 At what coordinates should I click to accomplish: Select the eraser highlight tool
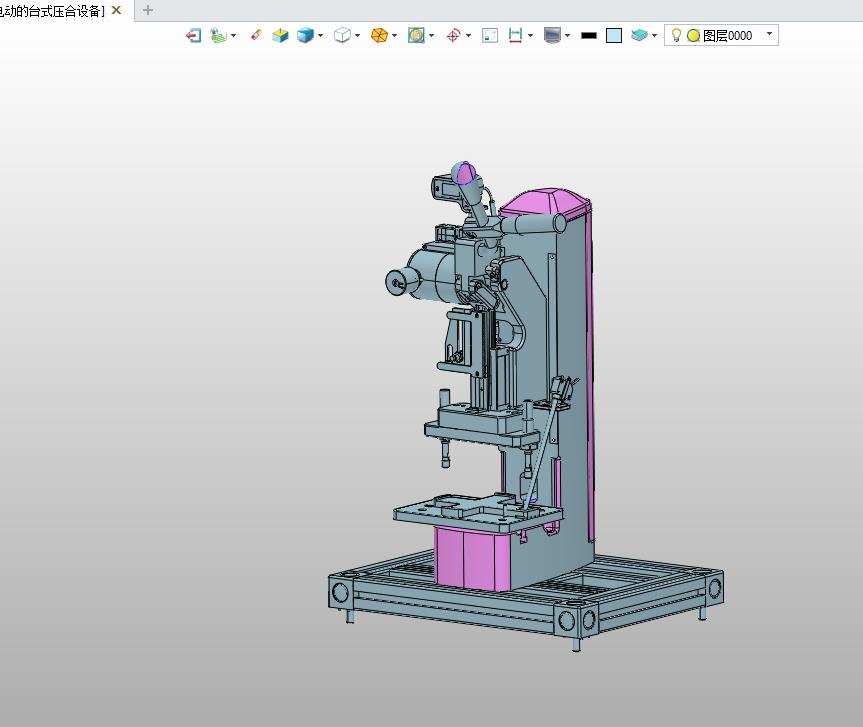tap(256, 36)
